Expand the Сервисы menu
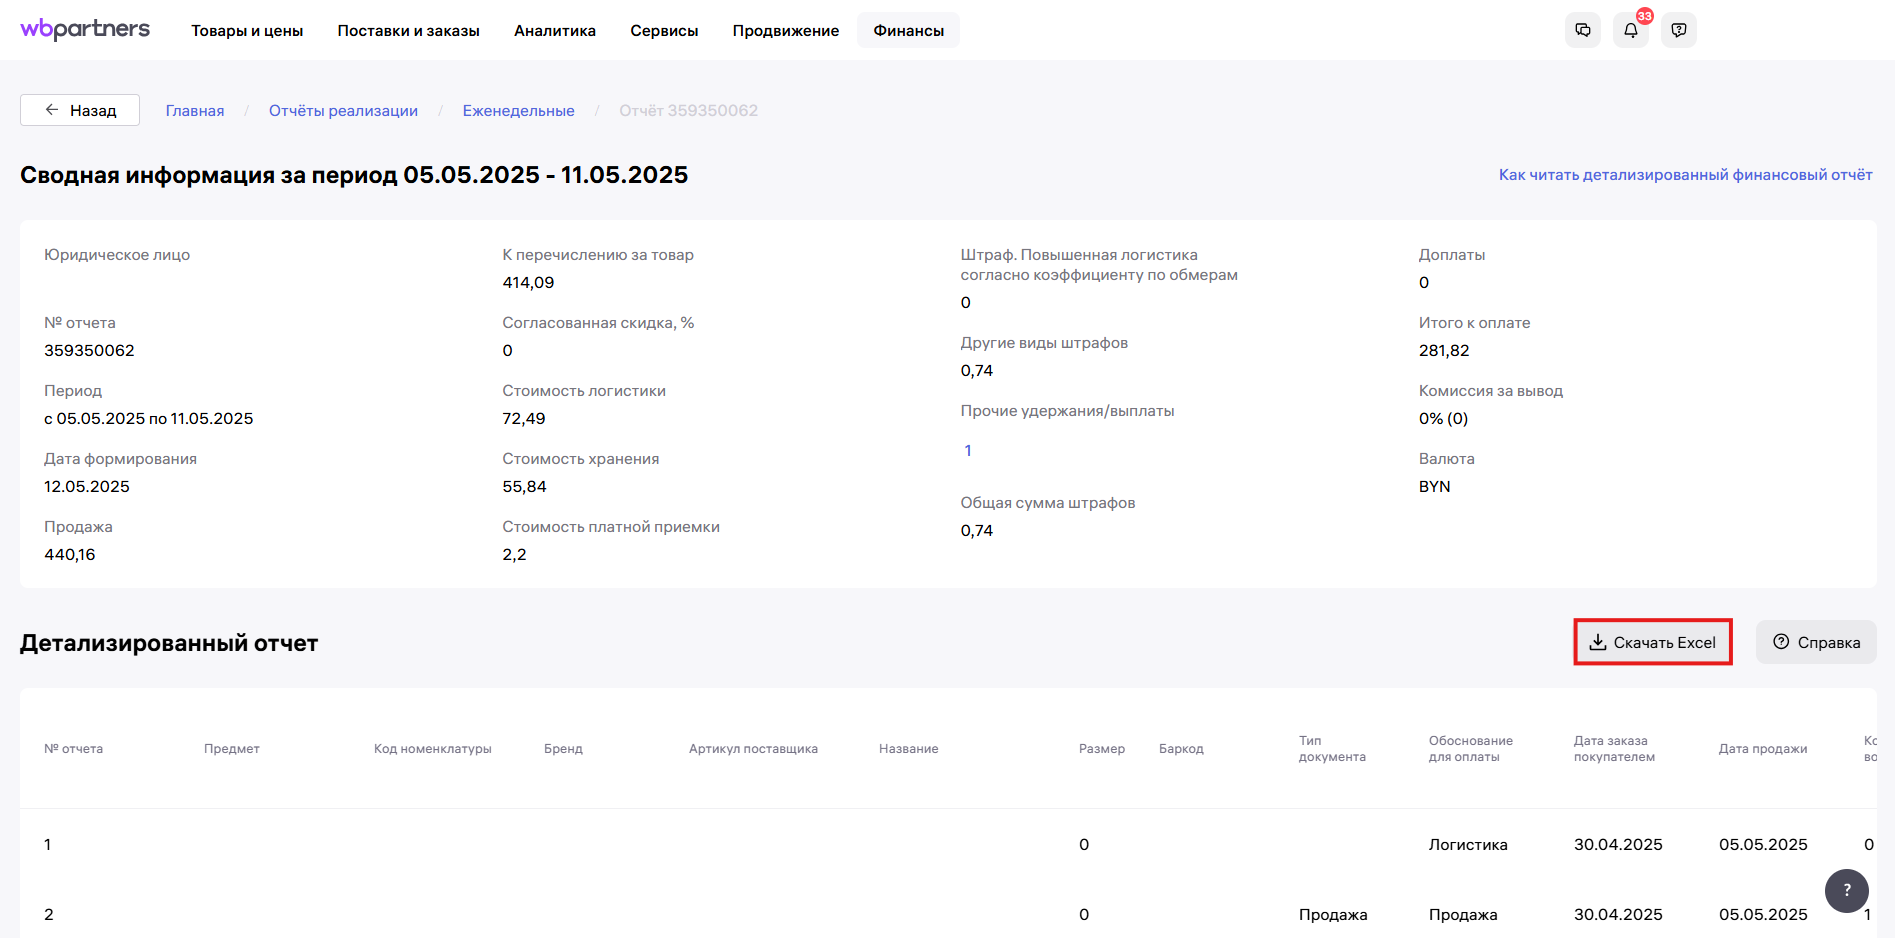Image resolution: width=1895 pixels, height=938 pixels. (x=664, y=31)
